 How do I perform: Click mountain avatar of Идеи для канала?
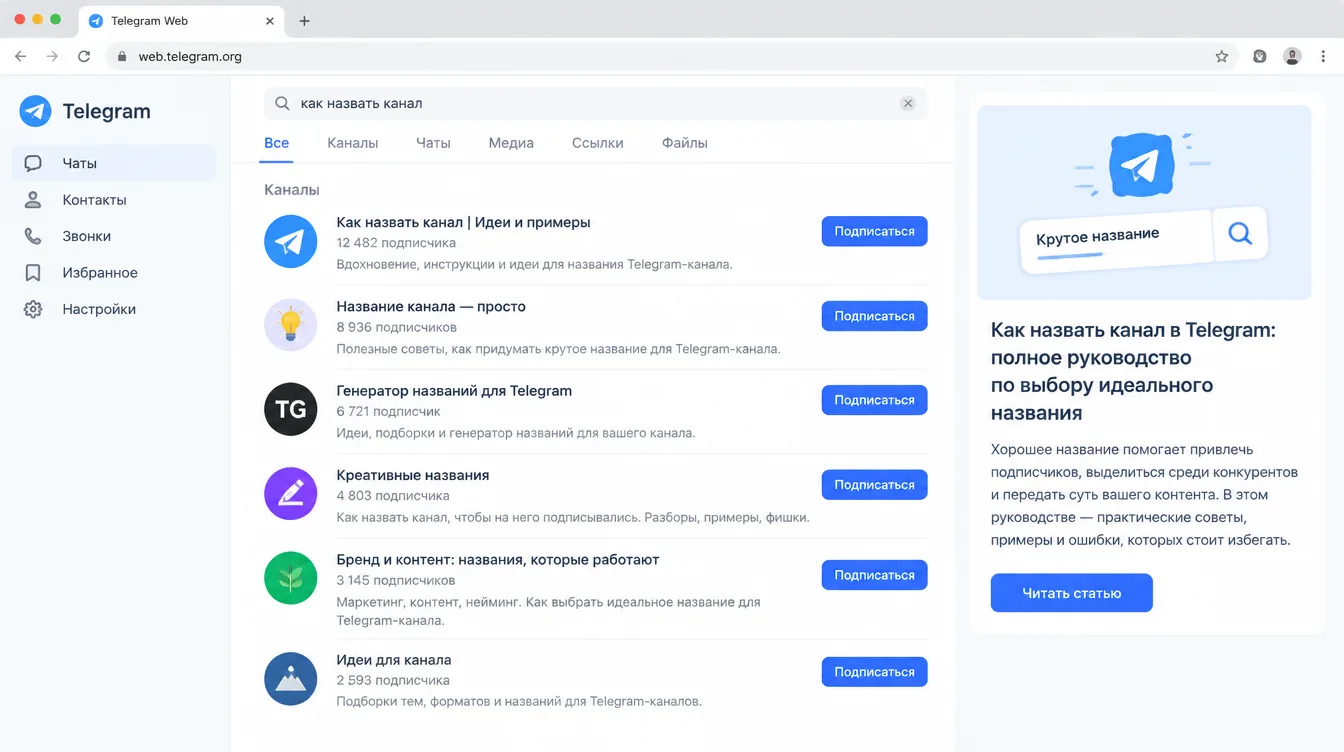290,679
